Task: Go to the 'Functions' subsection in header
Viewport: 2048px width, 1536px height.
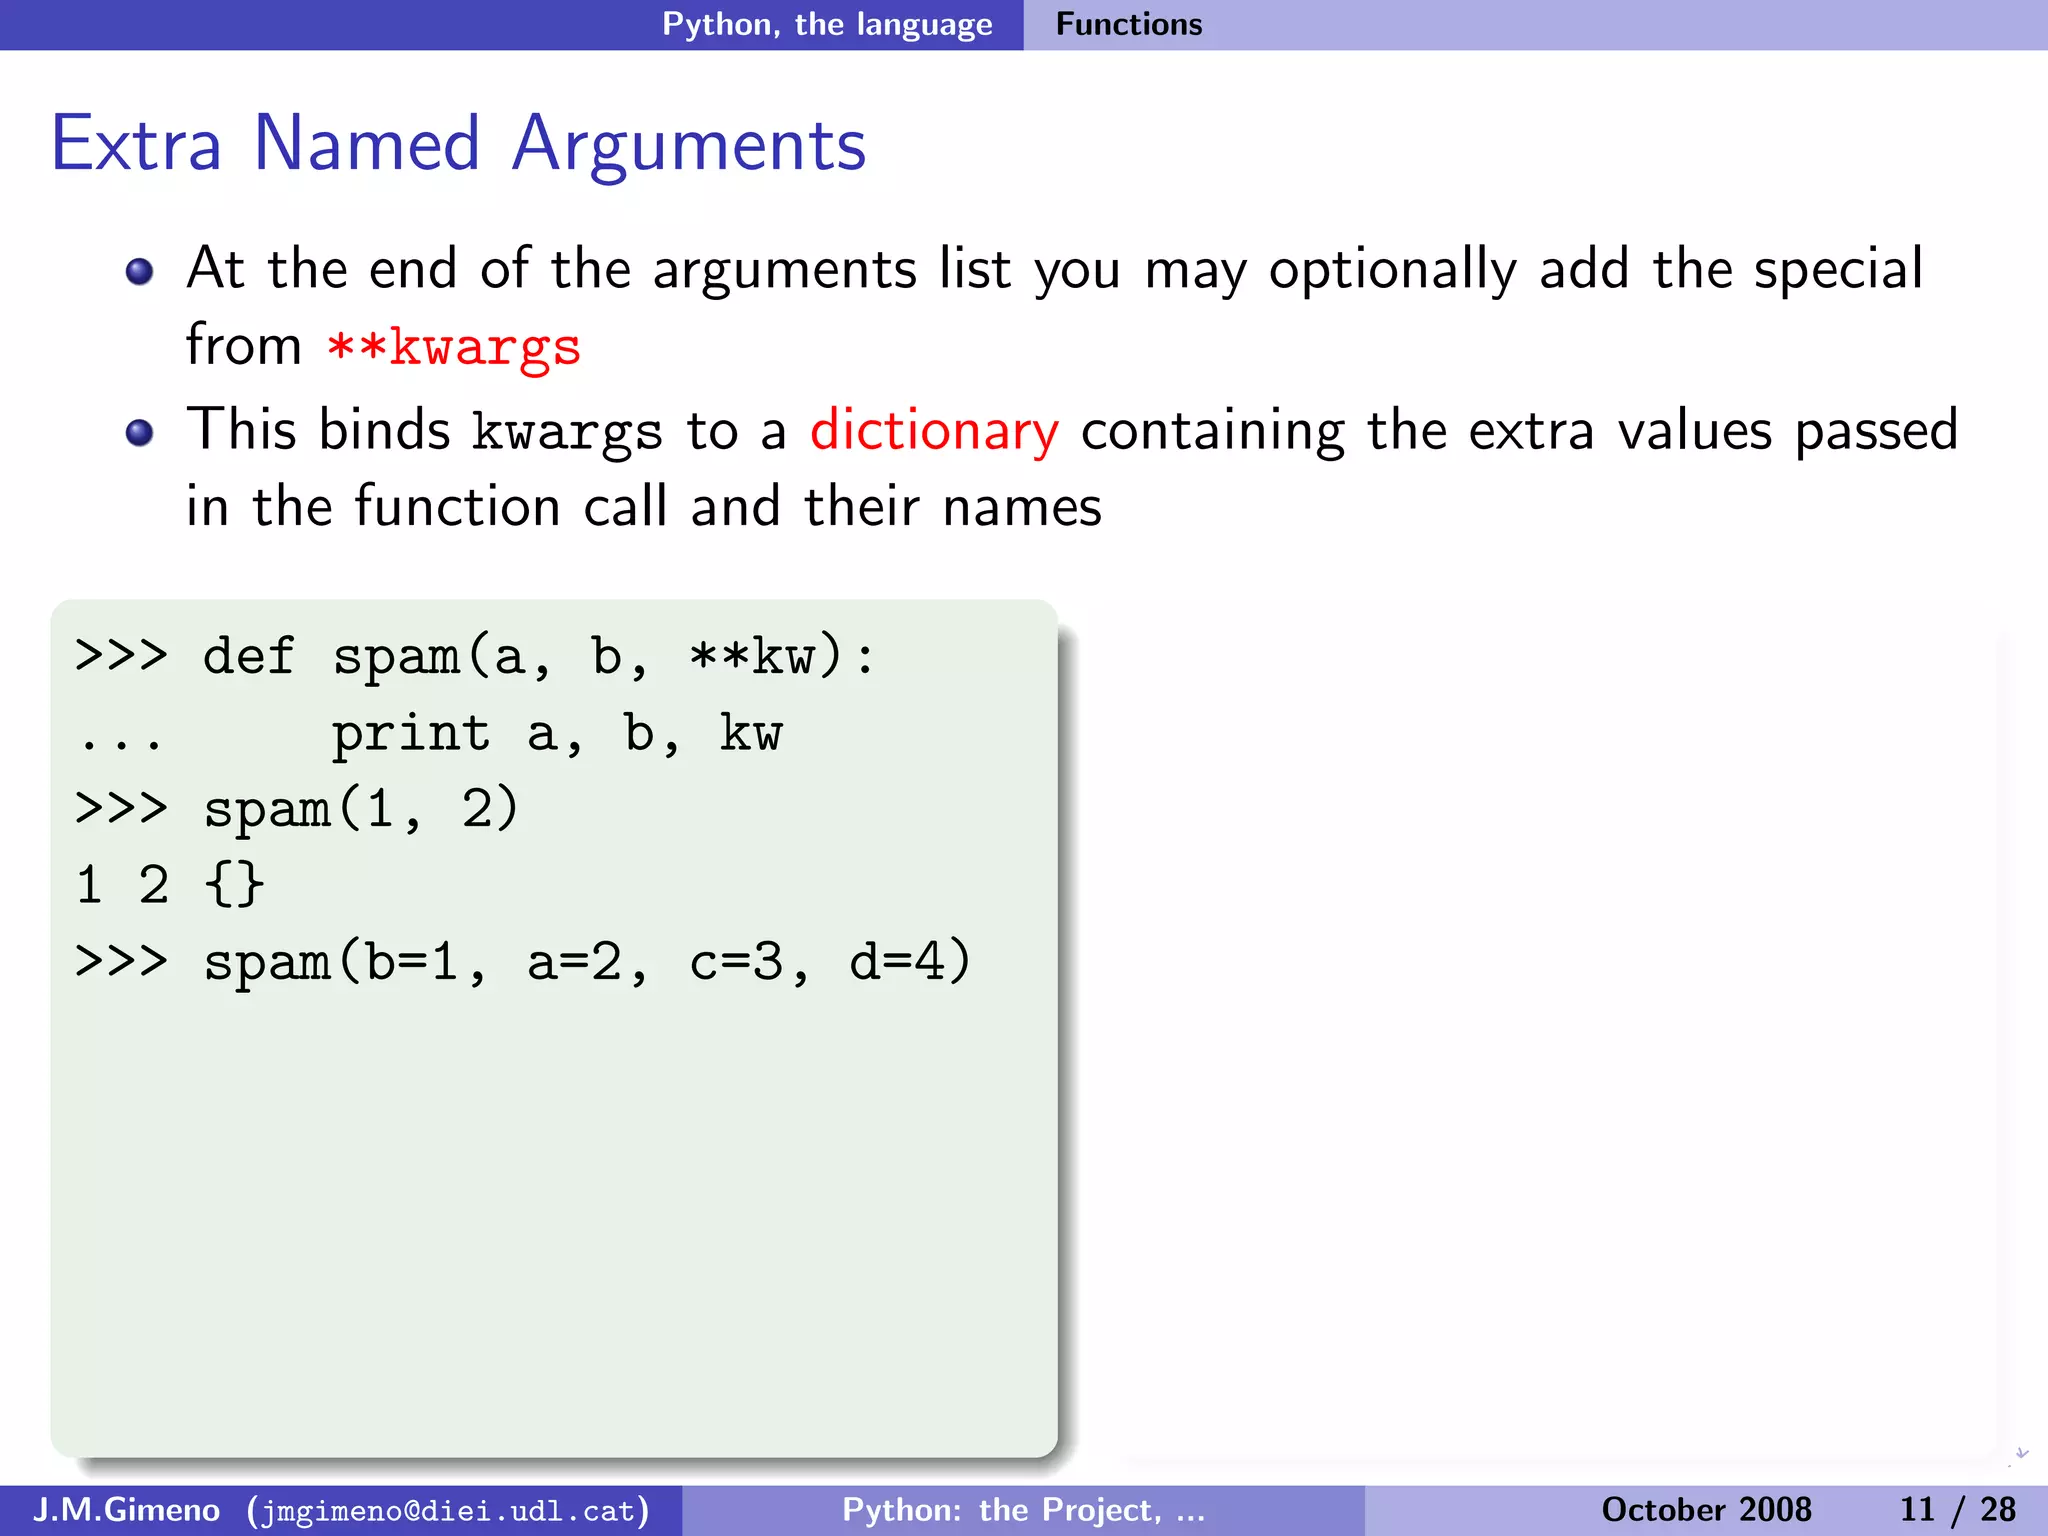Action: pos(1129,24)
